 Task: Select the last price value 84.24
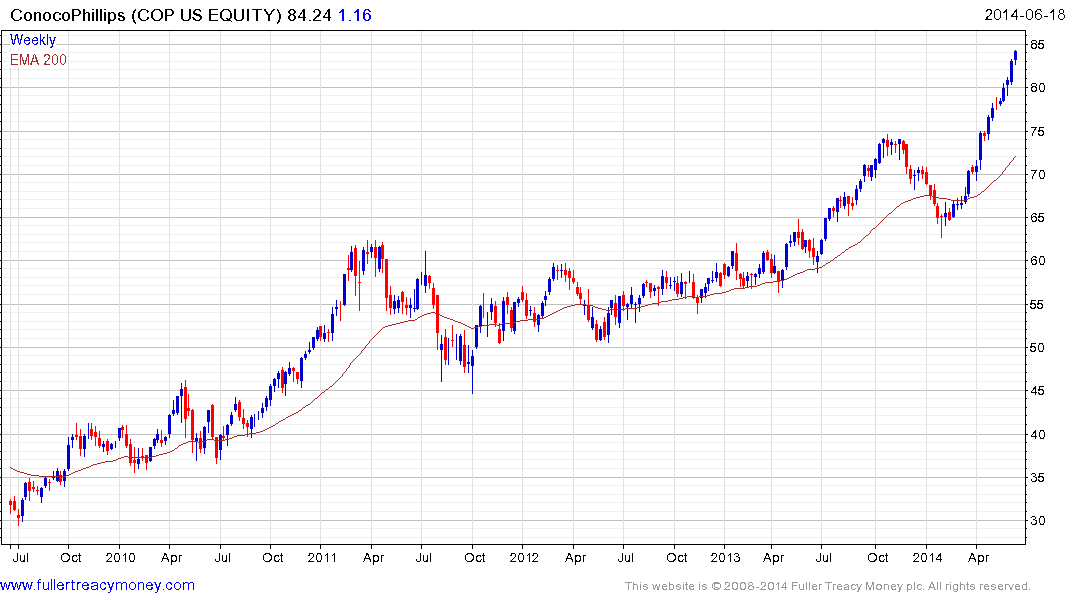[x=309, y=15]
